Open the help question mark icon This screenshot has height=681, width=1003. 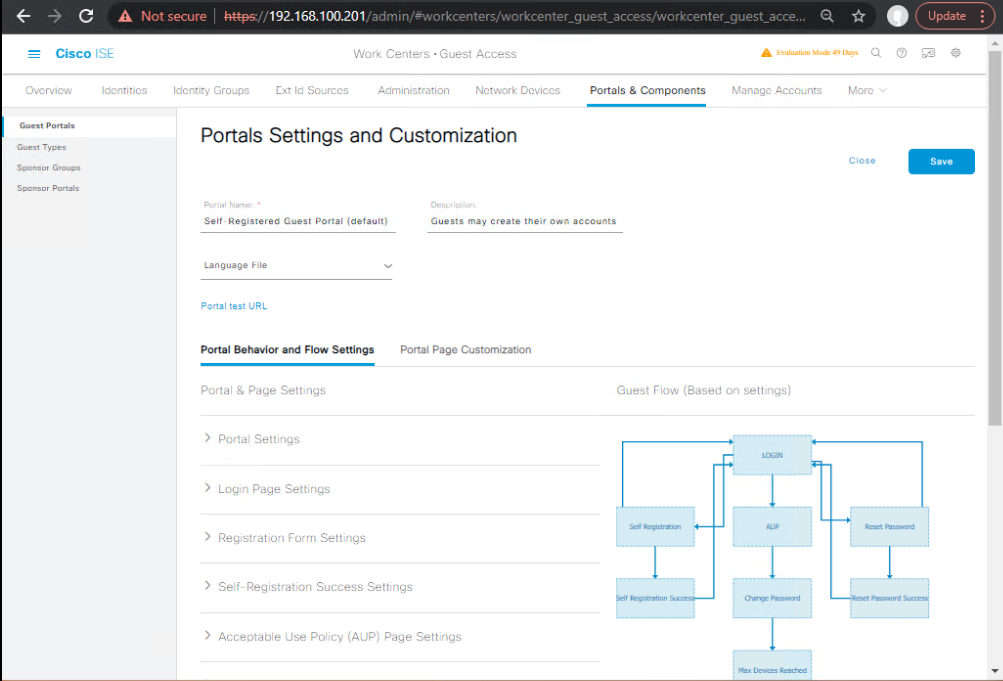pyautogui.click(x=901, y=53)
